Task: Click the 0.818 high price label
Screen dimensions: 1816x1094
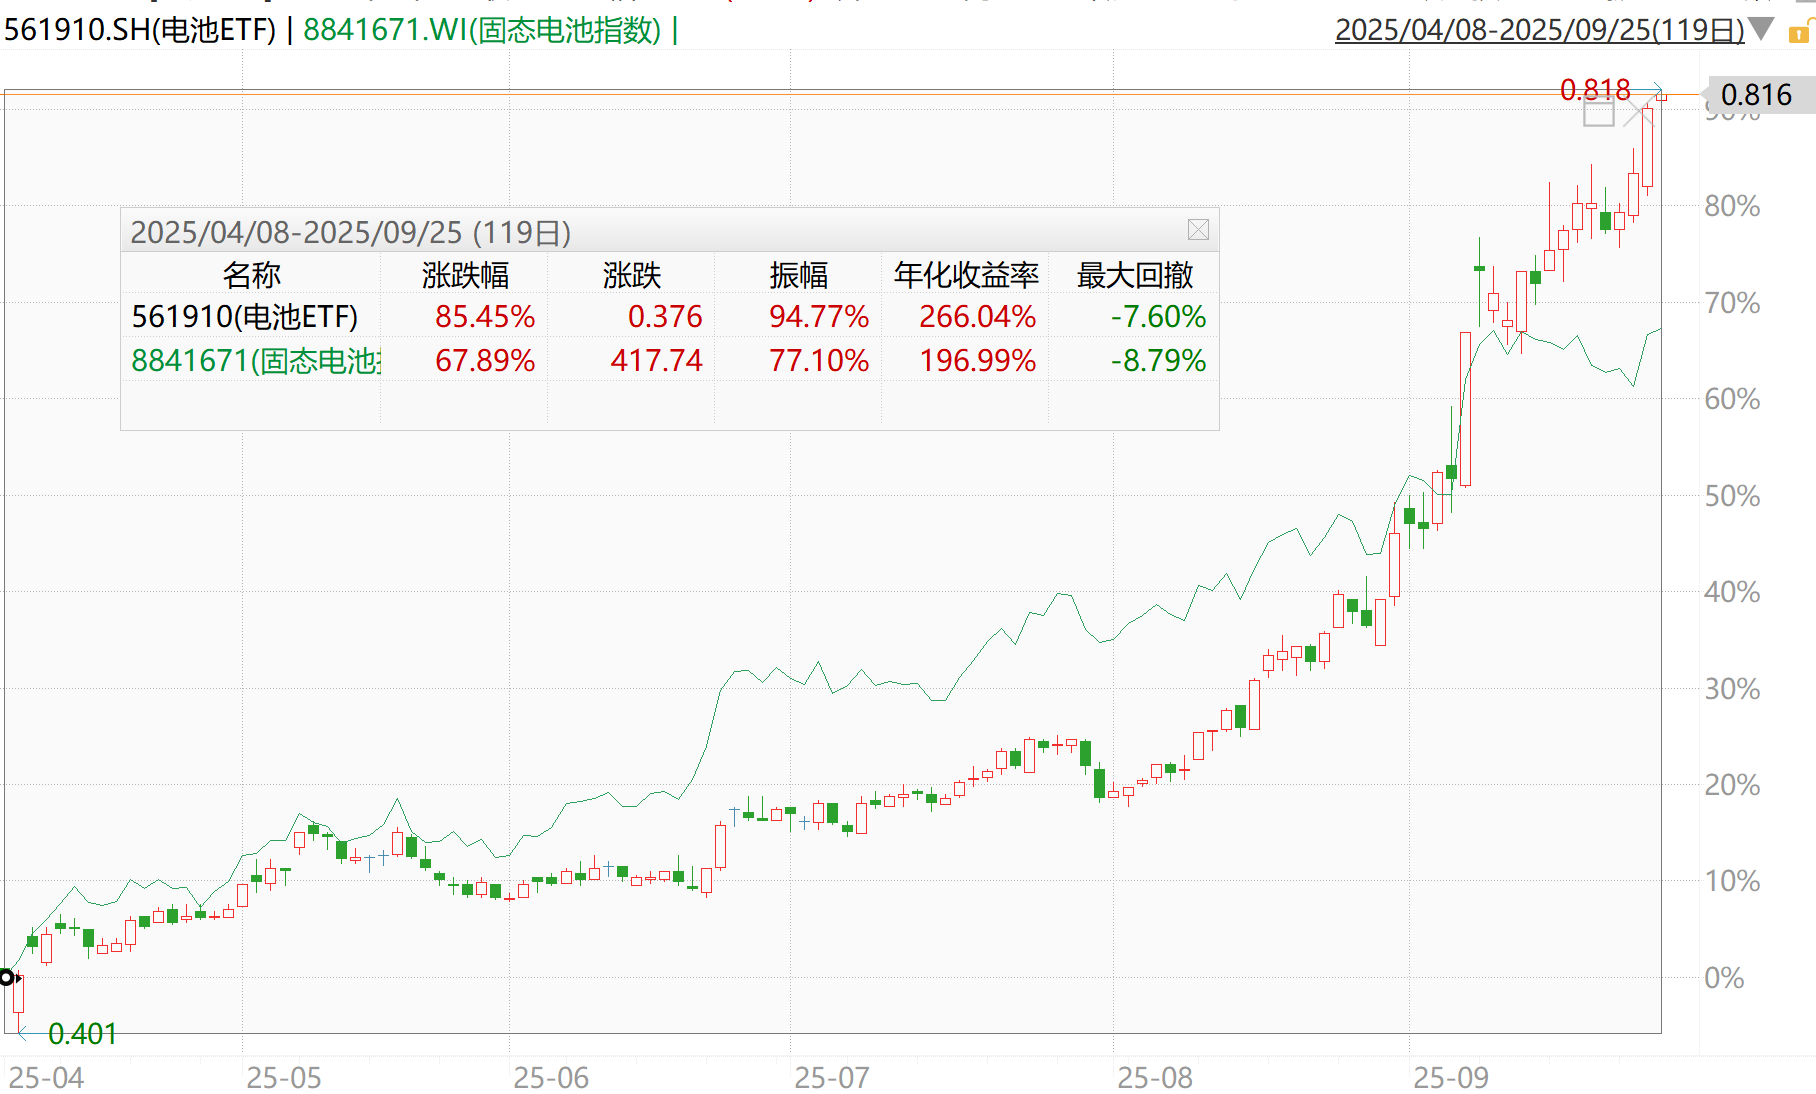Action: coord(1594,90)
